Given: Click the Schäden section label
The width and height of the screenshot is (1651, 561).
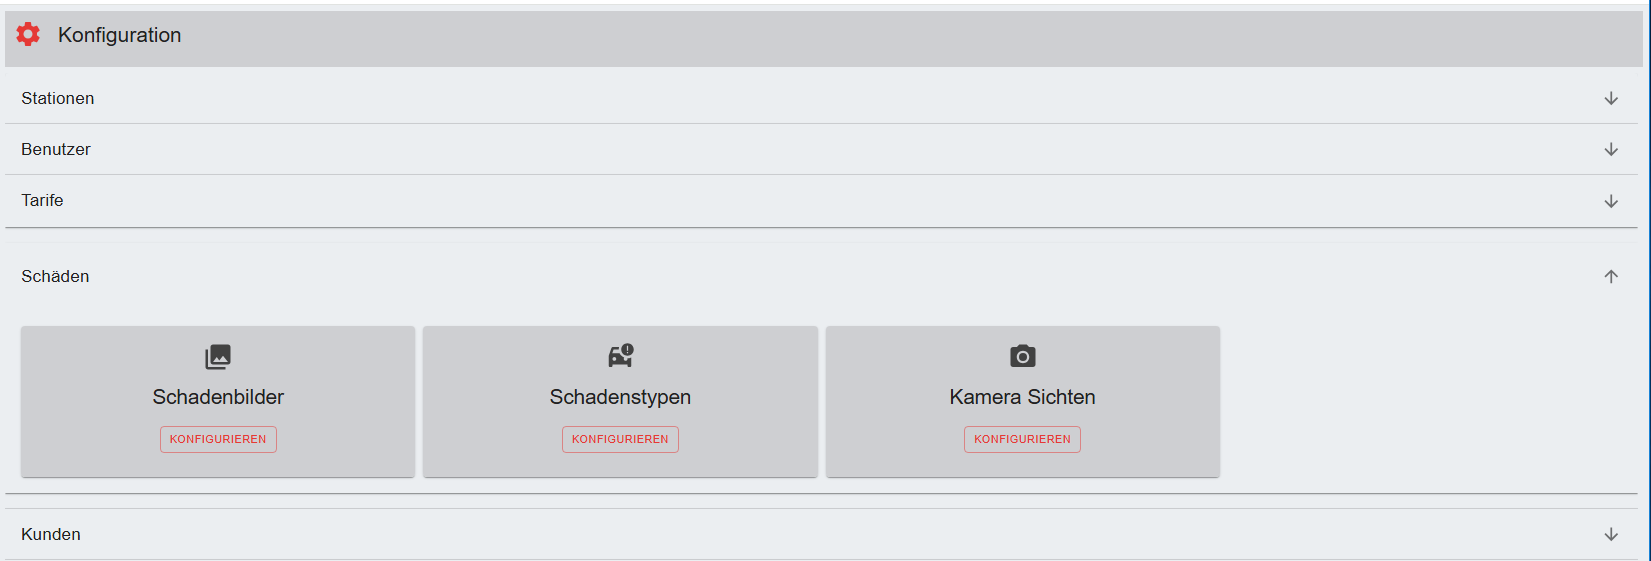Looking at the screenshot, I should pos(55,276).
